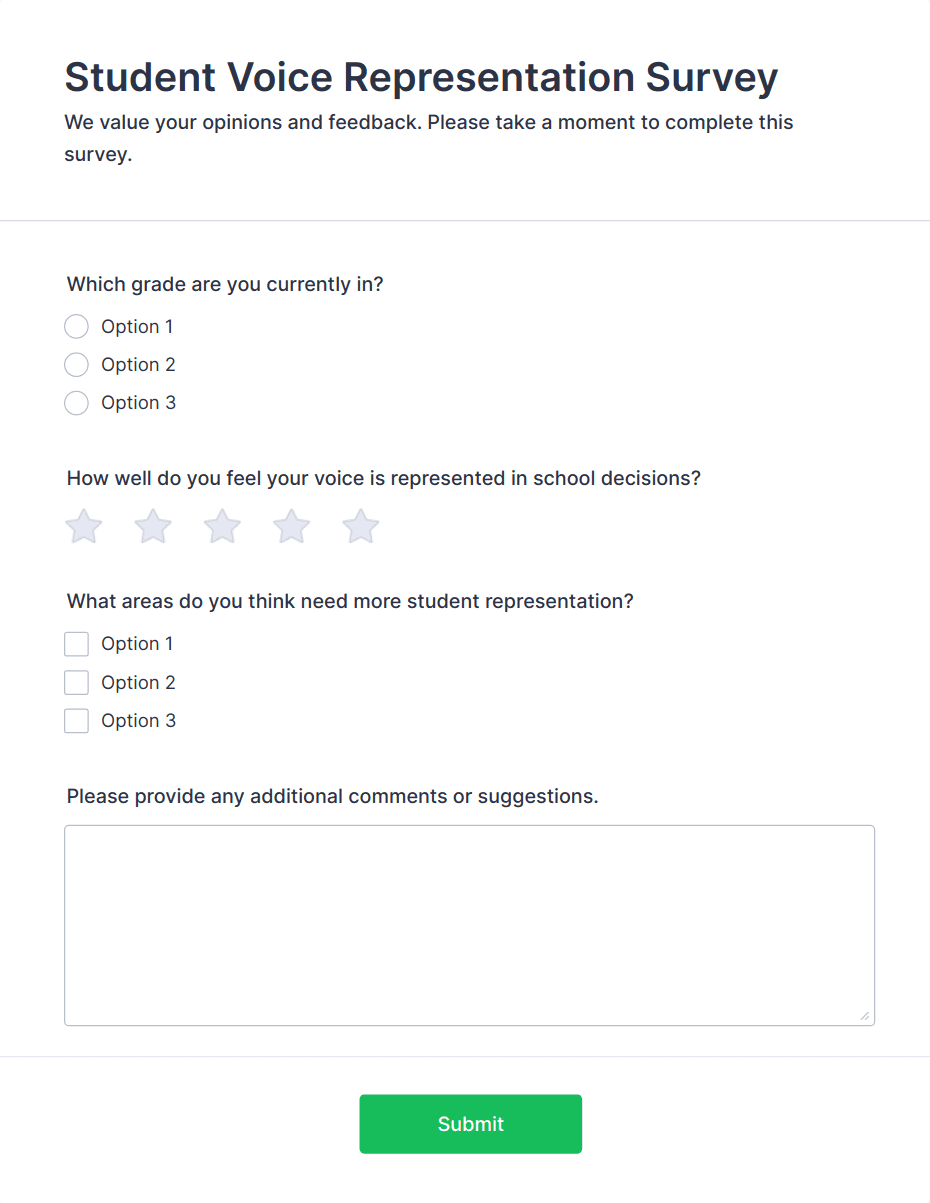Select Option 1 for current grade
The width and height of the screenshot is (930, 1203).
pyautogui.click(x=76, y=326)
